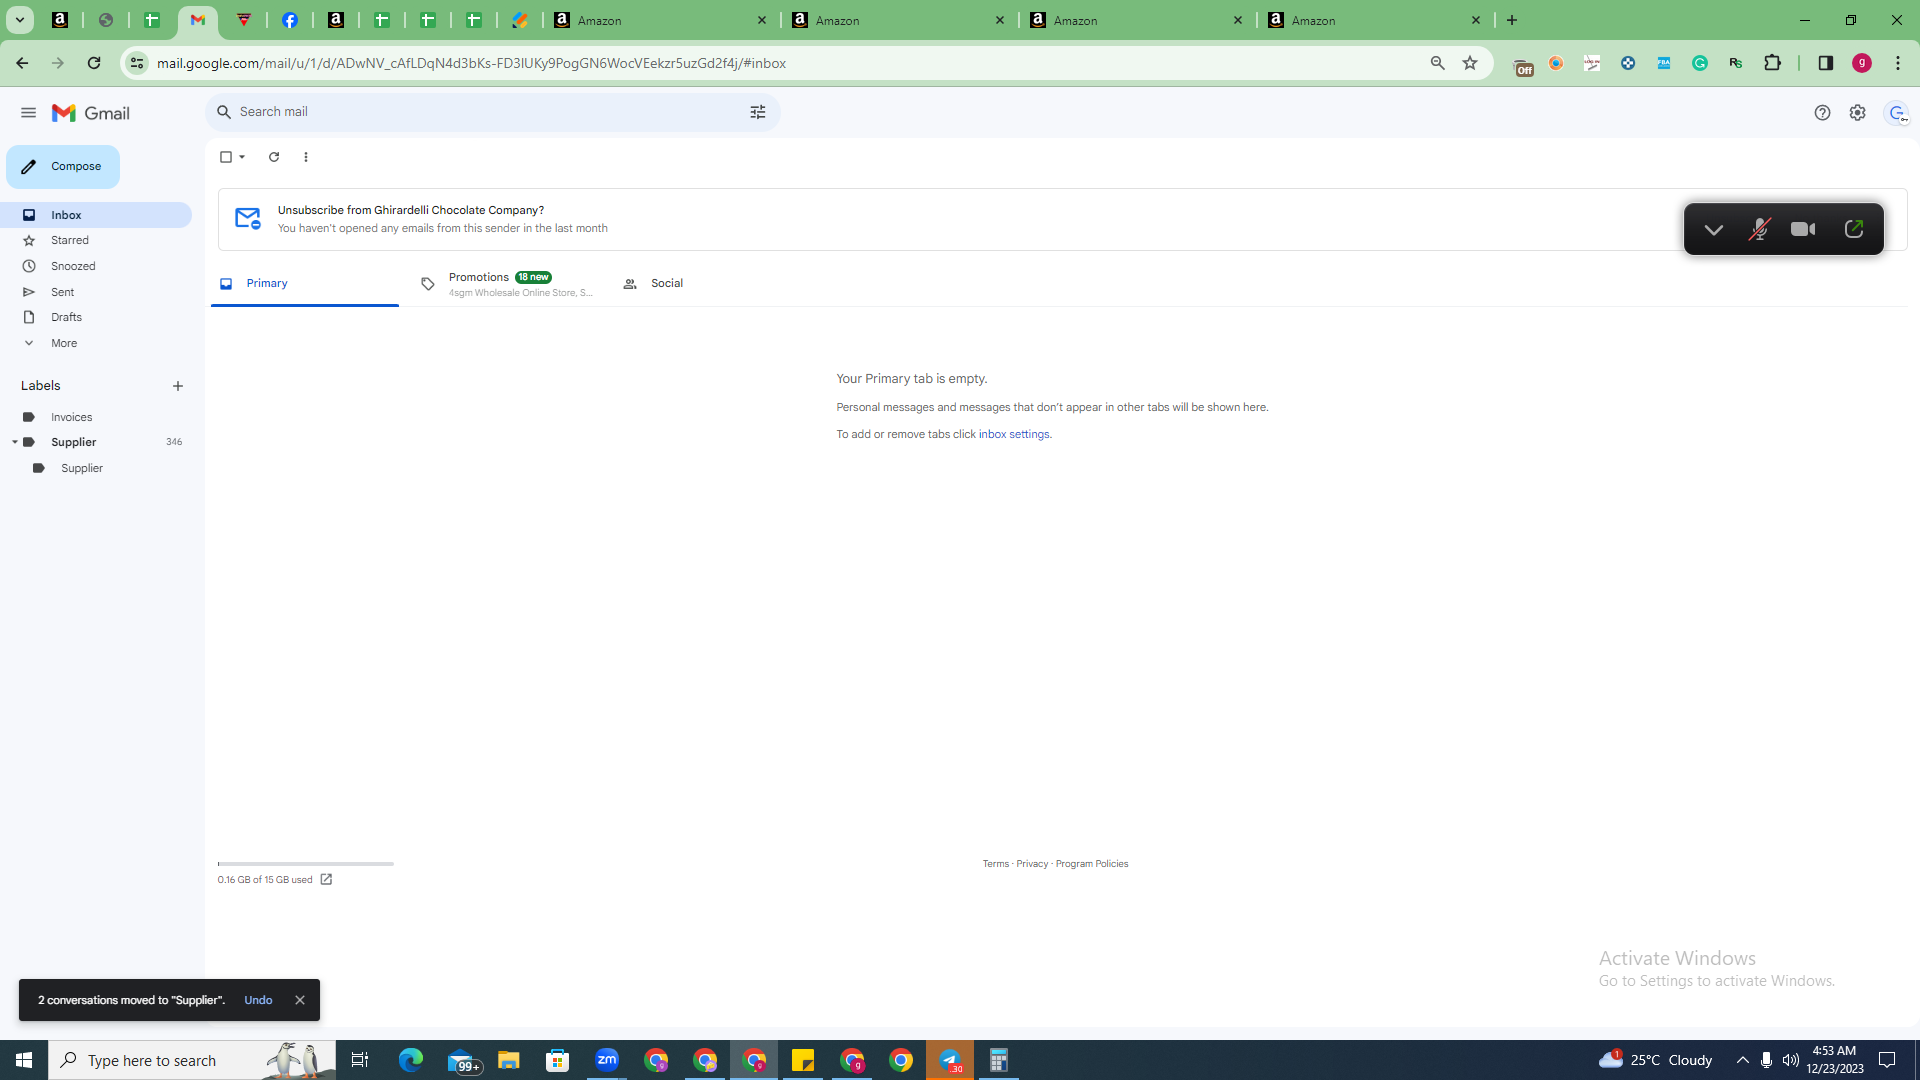Reload the page in Chrome

coord(94,63)
